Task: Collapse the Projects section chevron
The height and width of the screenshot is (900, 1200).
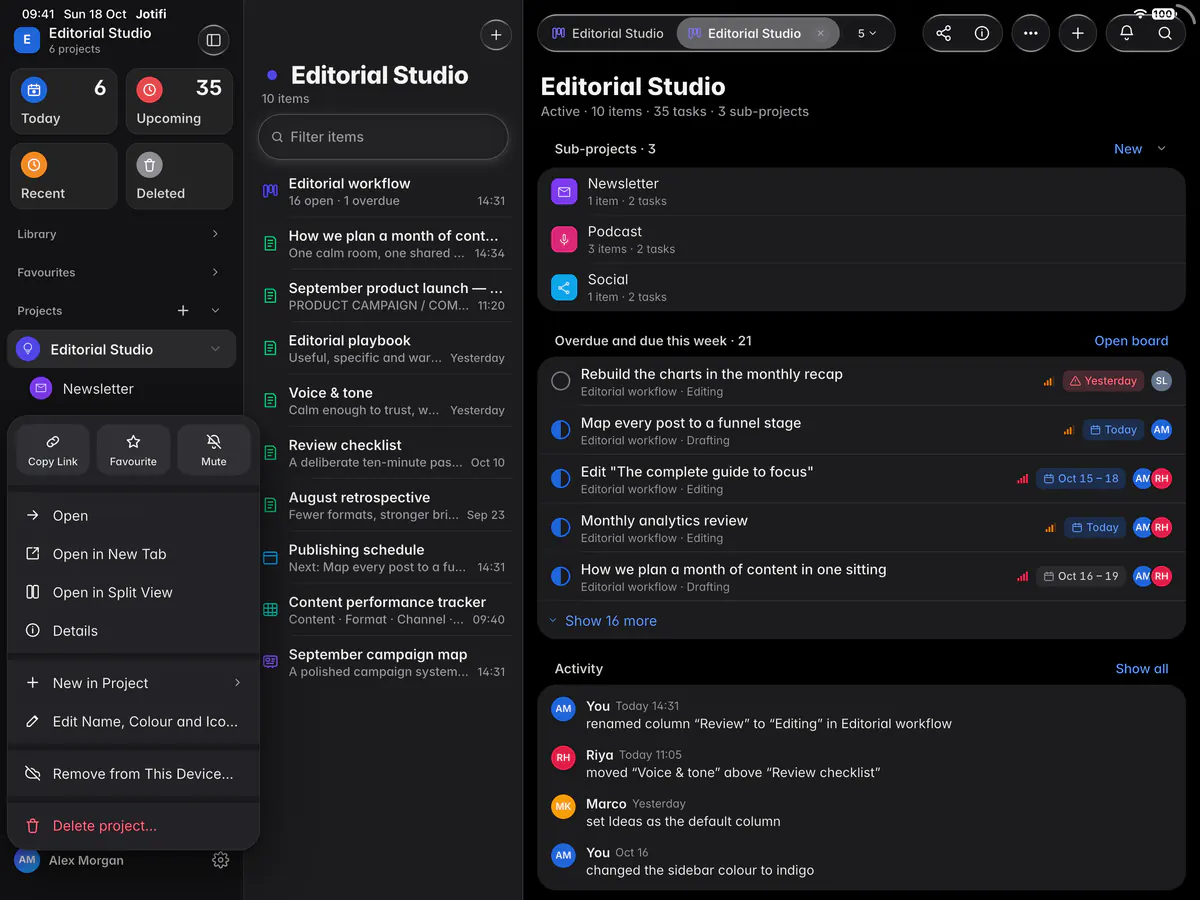Action: click(215, 311)
